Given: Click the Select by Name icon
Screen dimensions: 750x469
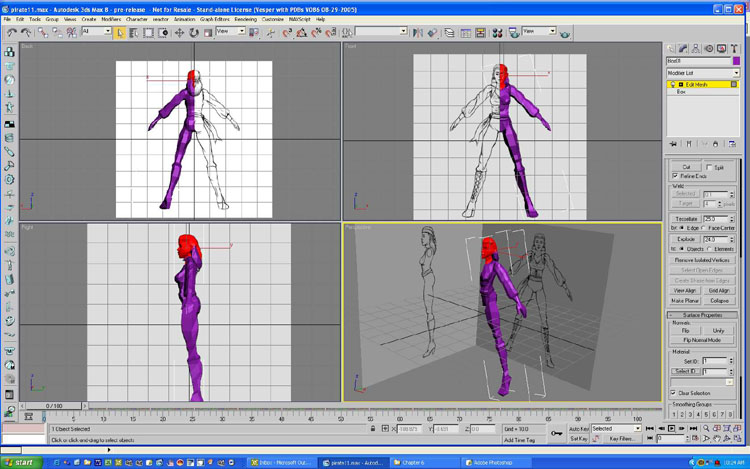Looking at the screenshot, I should click(x=134, y=32).
